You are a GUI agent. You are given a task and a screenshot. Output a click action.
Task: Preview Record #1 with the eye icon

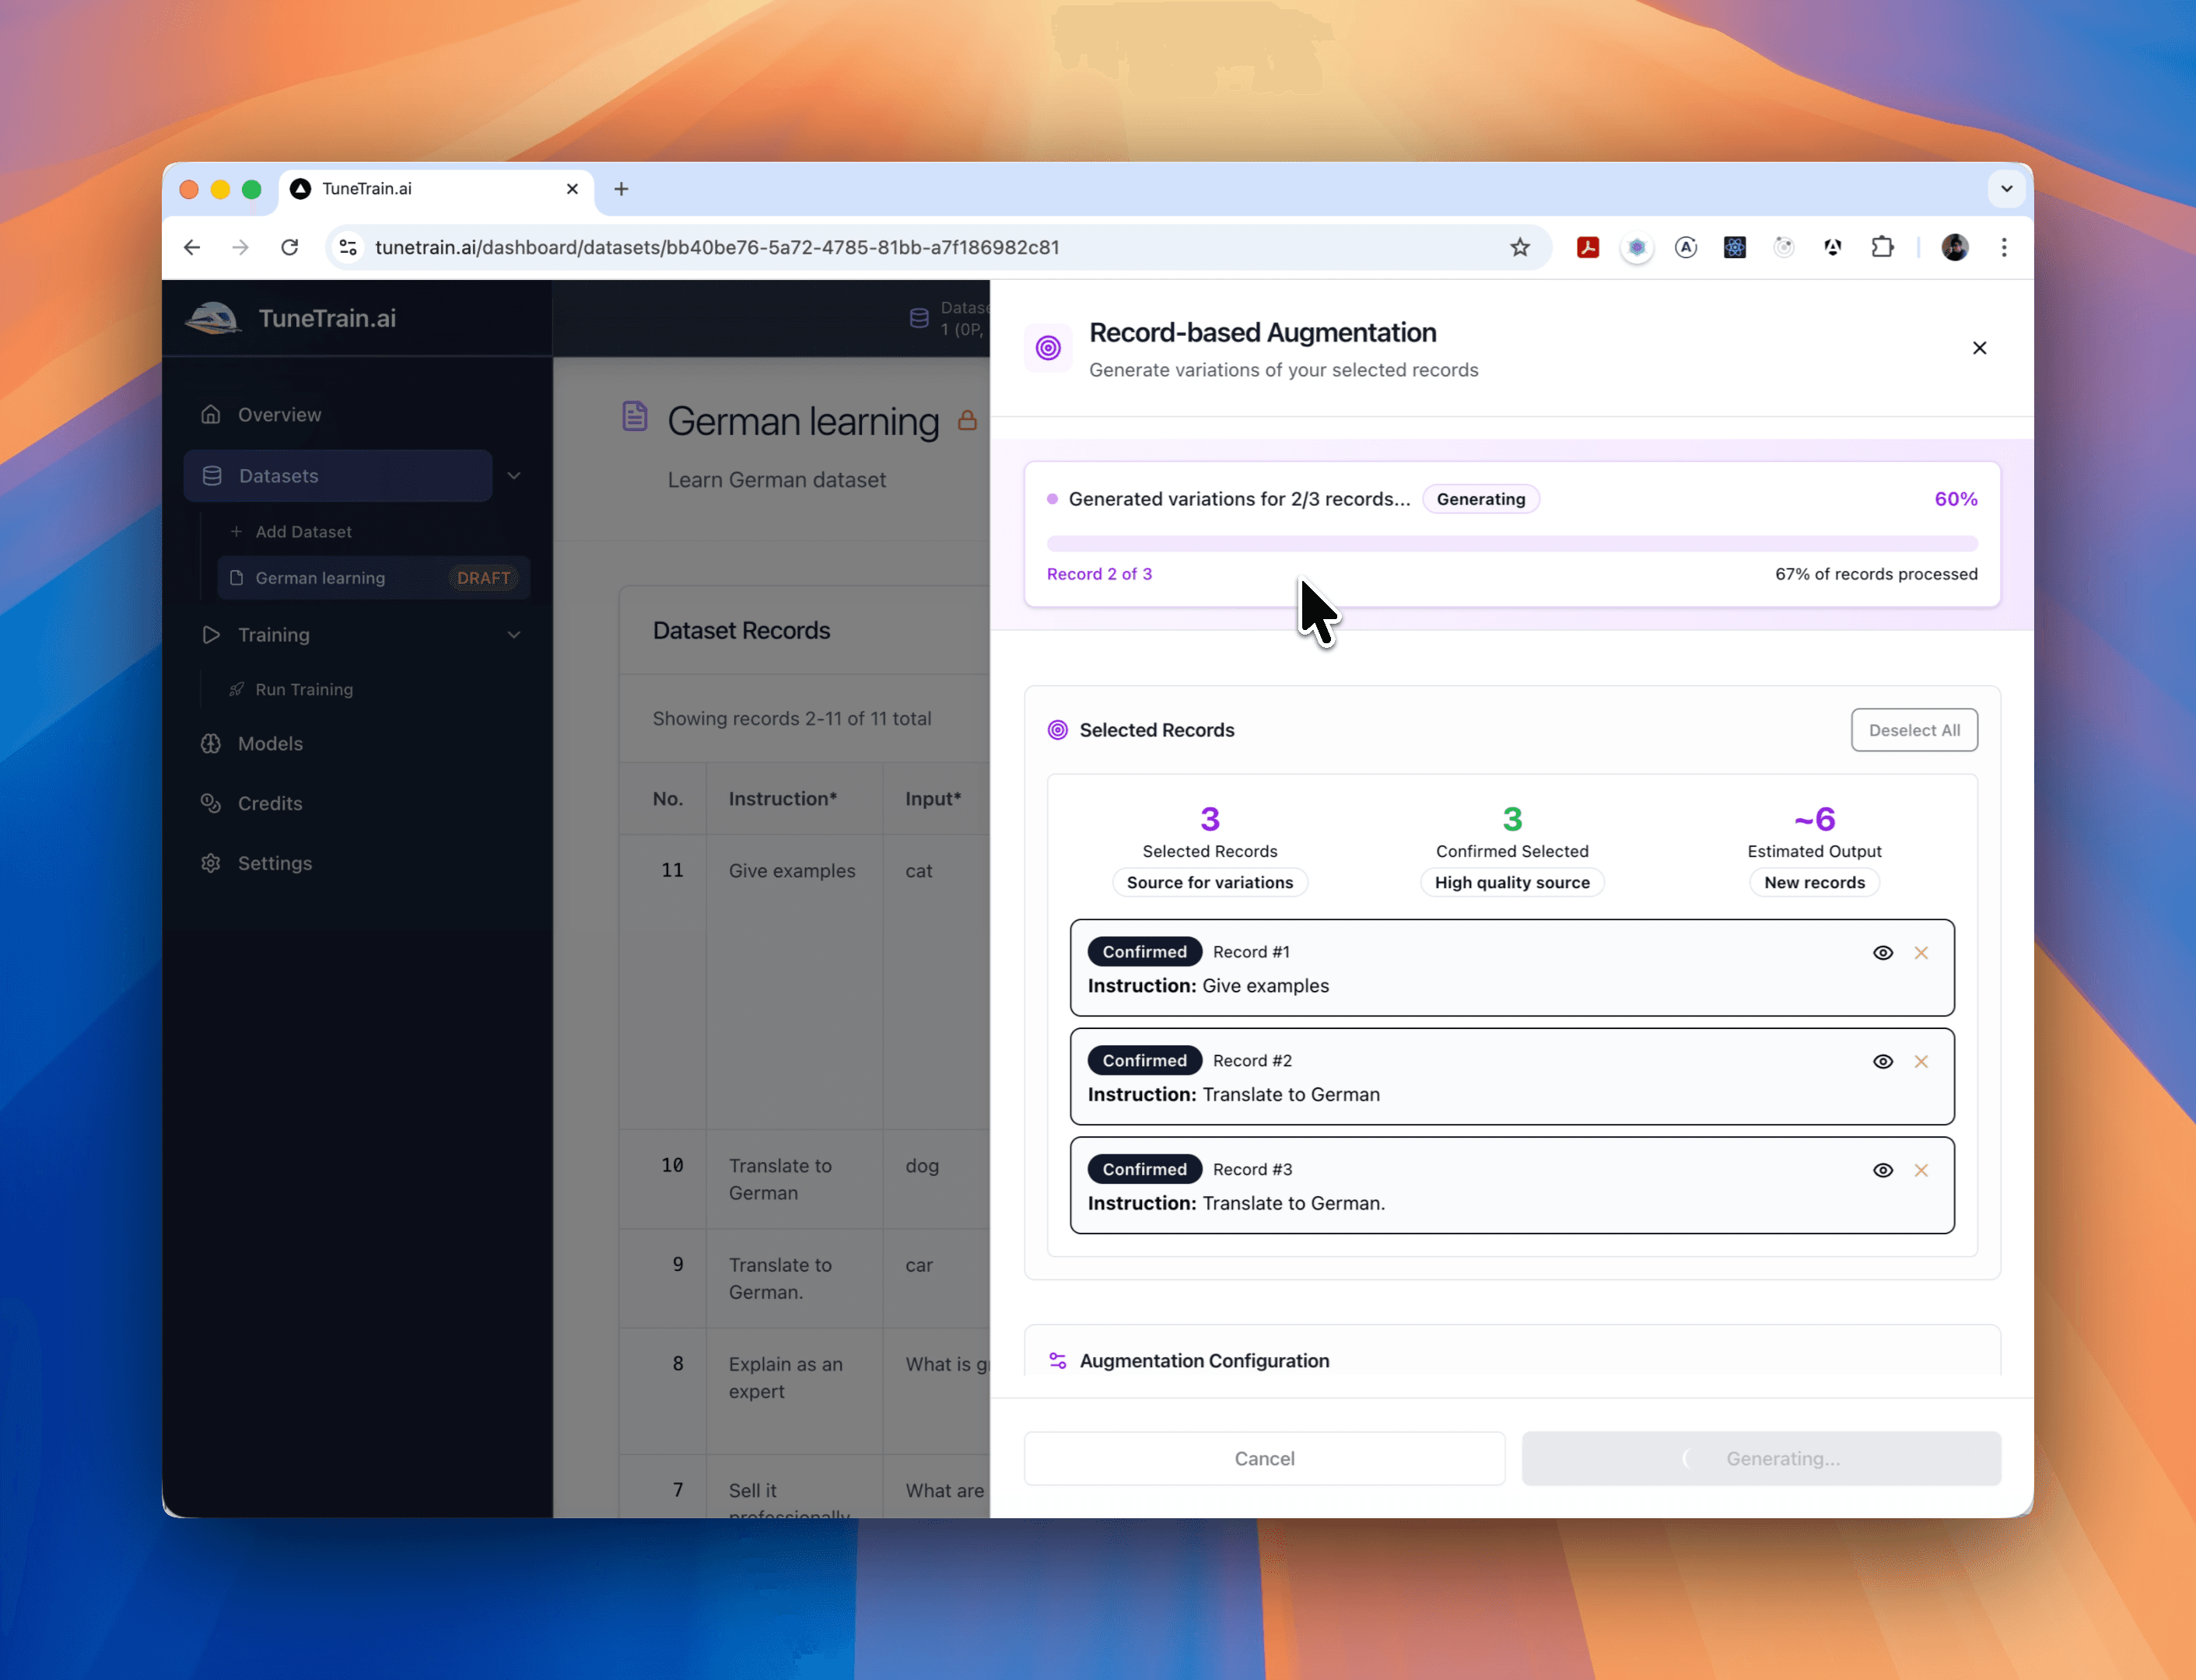point(1883,952)
